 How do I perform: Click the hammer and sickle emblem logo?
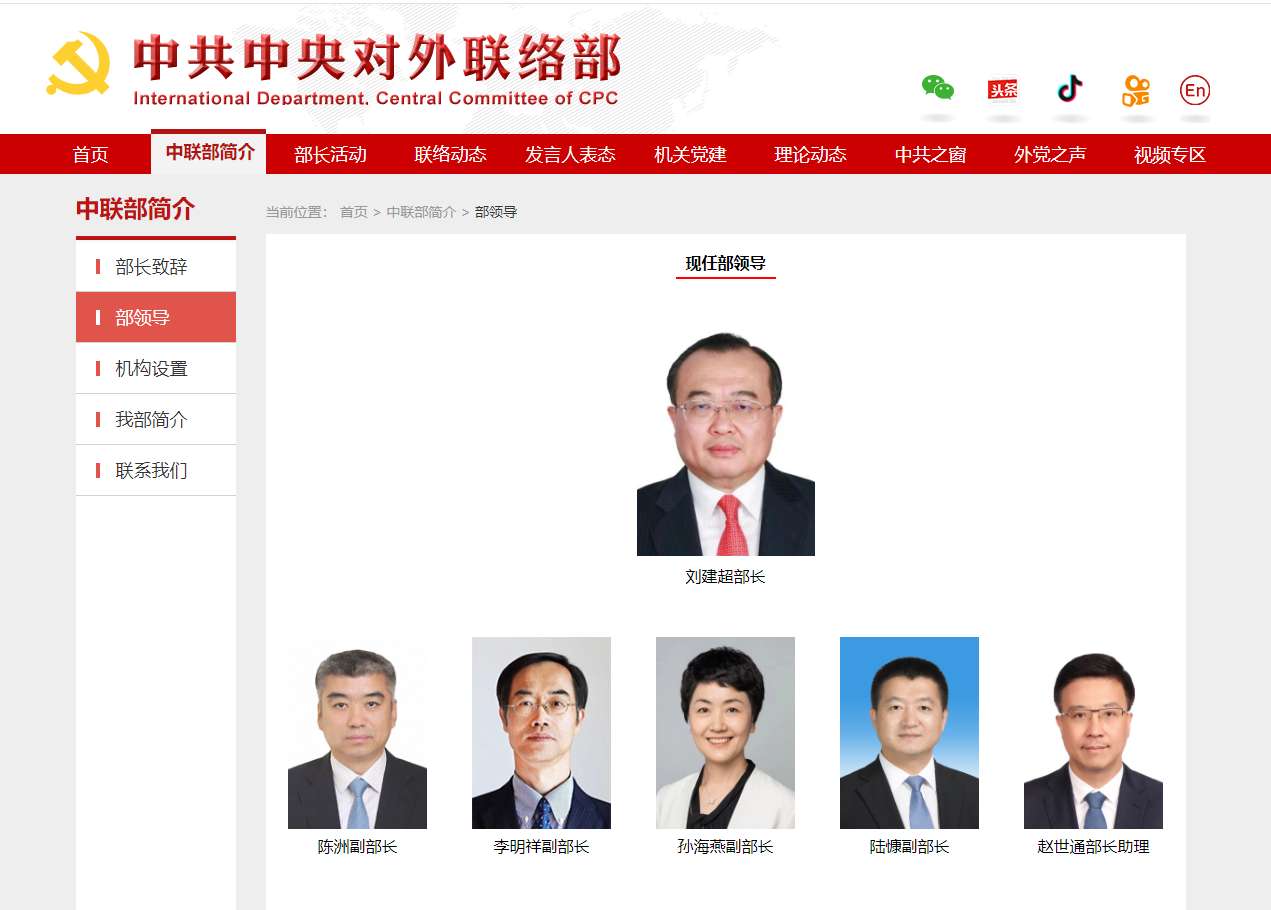pos(78,64)
